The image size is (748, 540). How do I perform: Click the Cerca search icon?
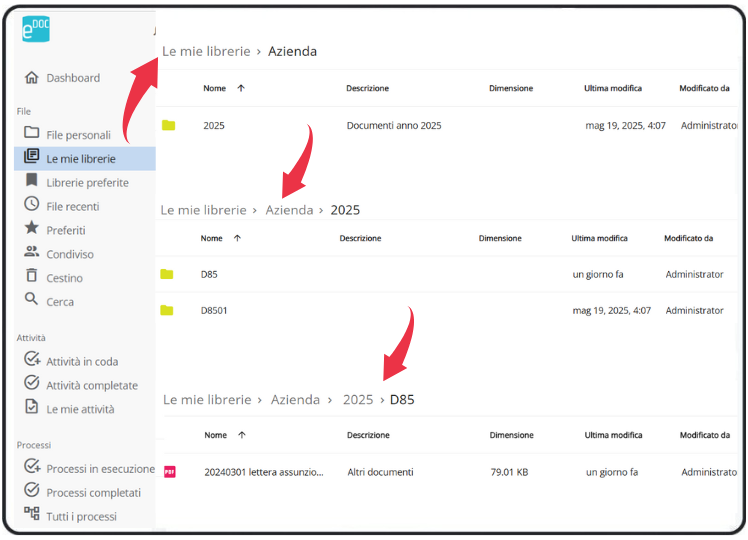[x=32, y=301]
